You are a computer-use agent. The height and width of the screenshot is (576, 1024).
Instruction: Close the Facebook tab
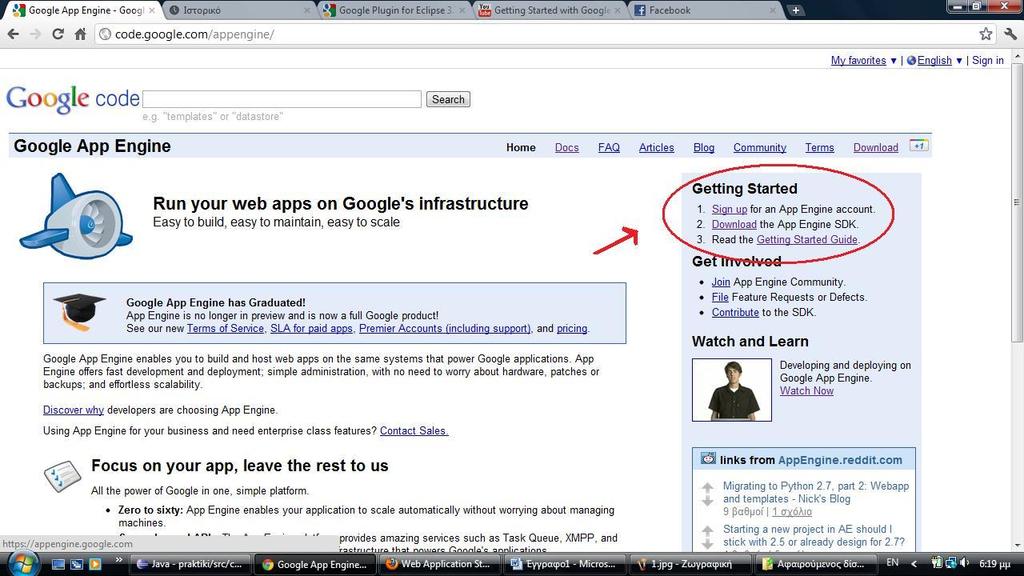773,10
